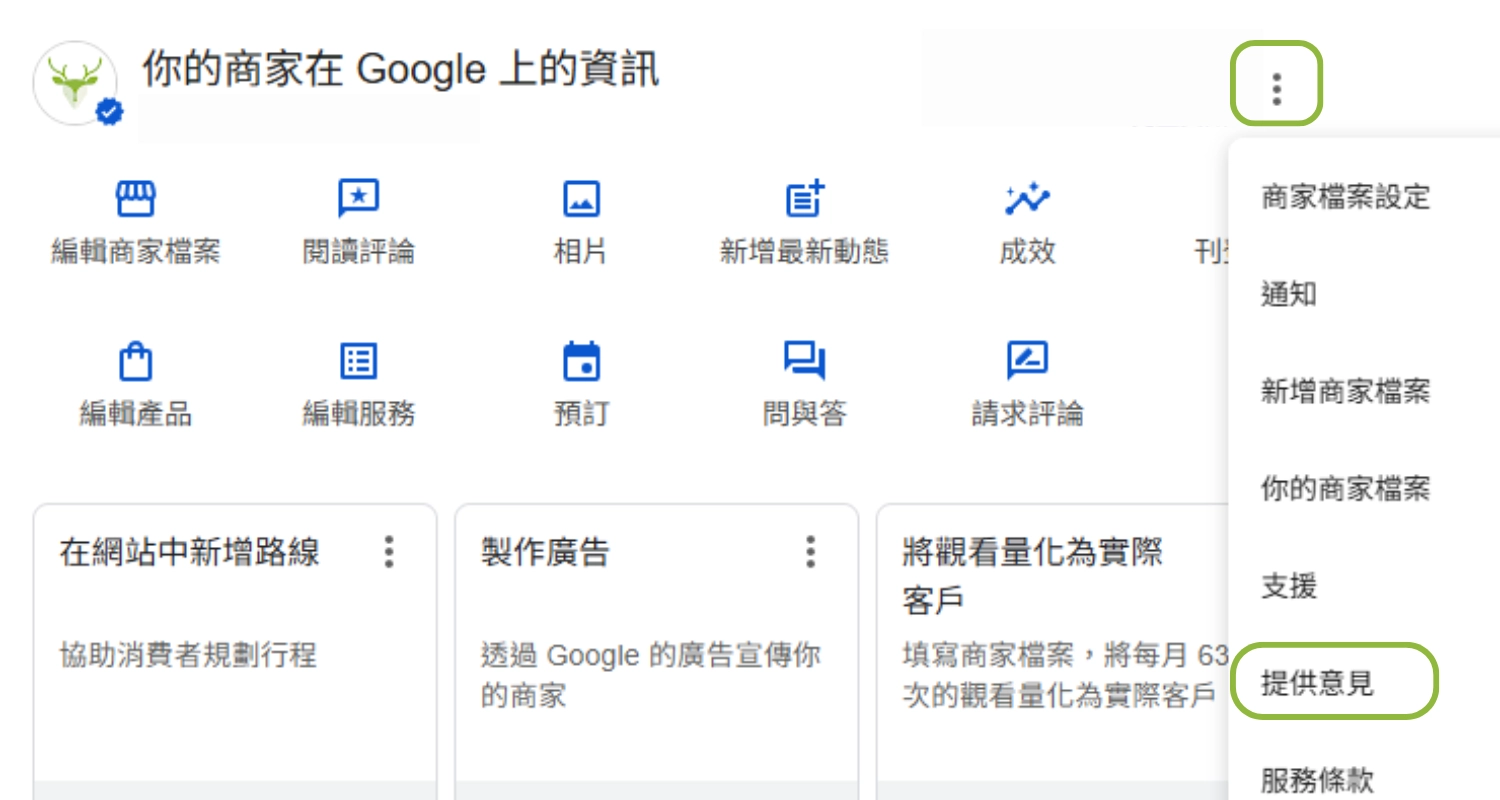The image size is (1500, 800).
Task: Open 閱讀評論 review star icon
Action: 358,200
